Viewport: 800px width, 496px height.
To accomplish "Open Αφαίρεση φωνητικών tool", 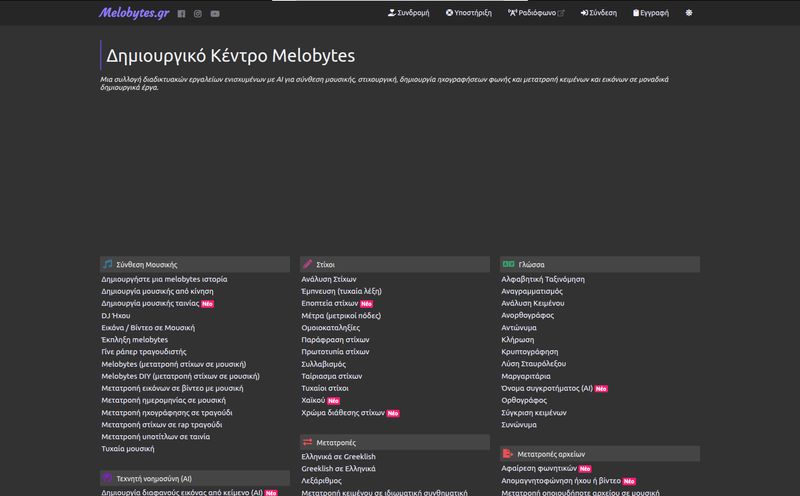I will (x=539, y=468).
